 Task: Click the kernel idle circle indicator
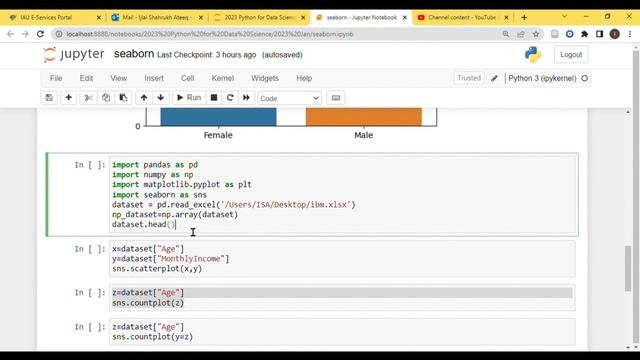[x=584, y=78]
